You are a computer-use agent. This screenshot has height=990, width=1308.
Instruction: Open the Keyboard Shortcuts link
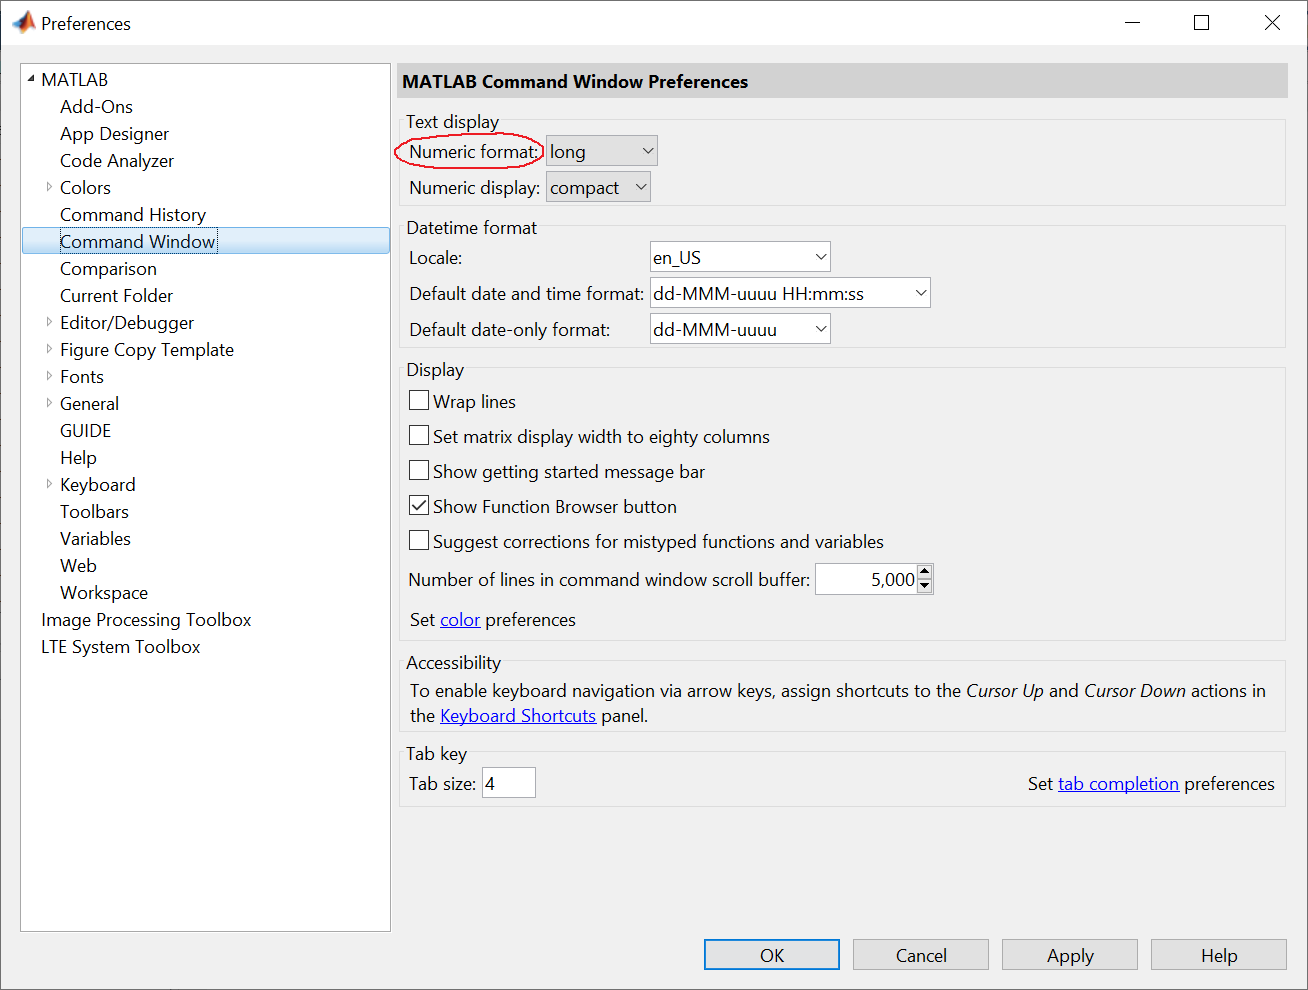pos(518,716)
